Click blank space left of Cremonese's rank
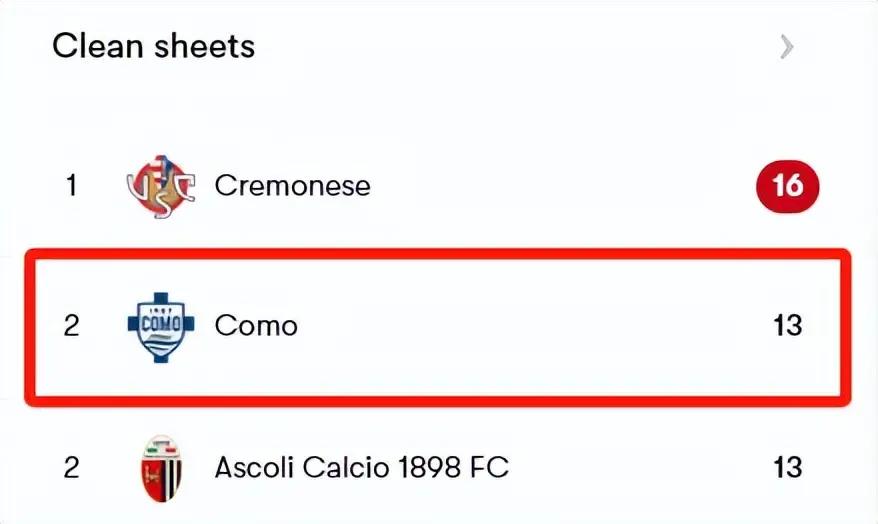Screen dimensions: 878x524 [30, 186]
